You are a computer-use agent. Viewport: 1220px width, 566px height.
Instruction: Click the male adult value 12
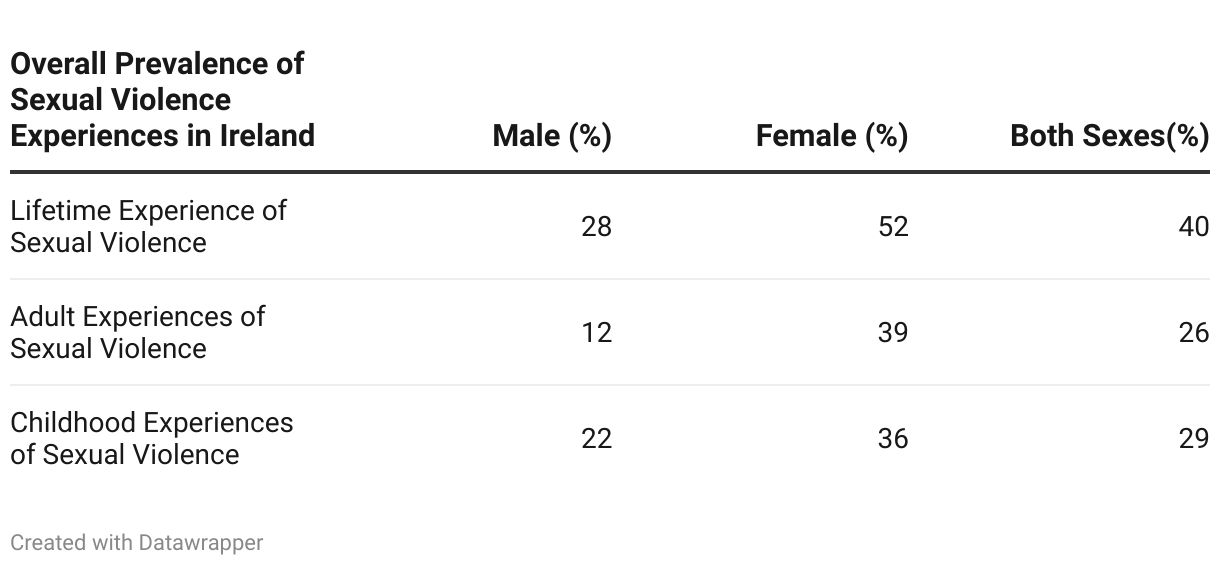click(x=596, y=332)
